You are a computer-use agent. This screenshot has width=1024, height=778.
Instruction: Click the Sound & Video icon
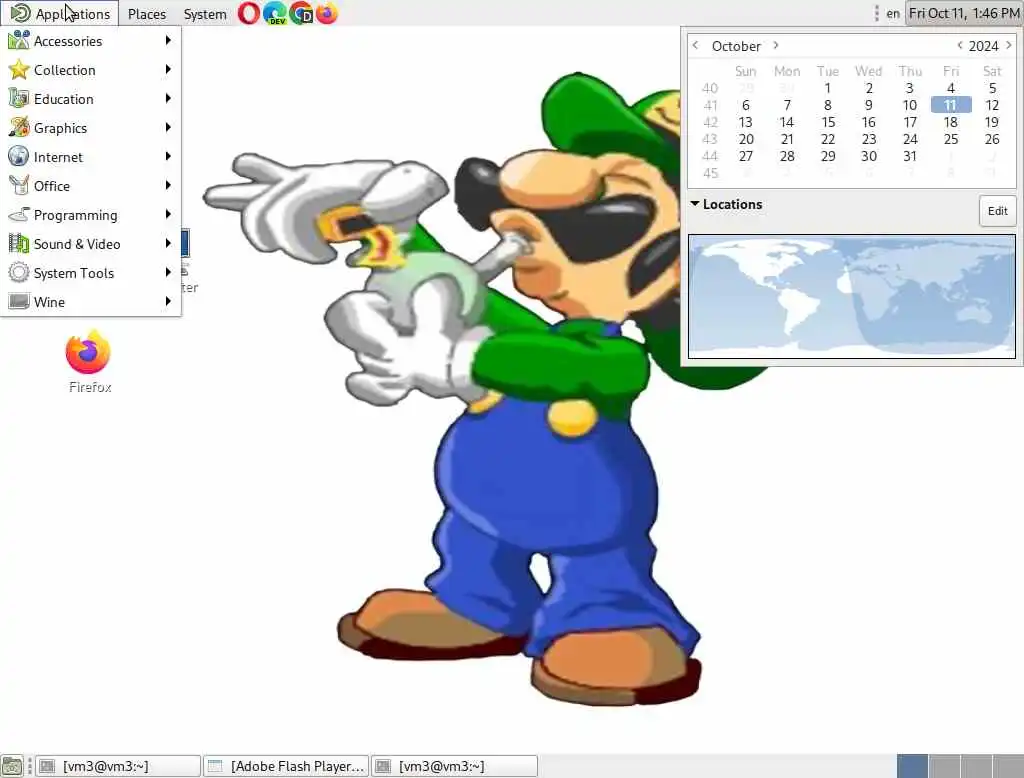click(19, 244)
